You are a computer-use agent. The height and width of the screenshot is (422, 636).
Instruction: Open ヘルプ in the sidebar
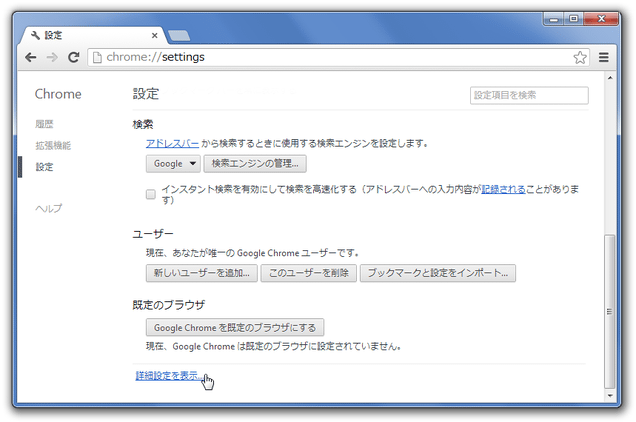(49, 208)
